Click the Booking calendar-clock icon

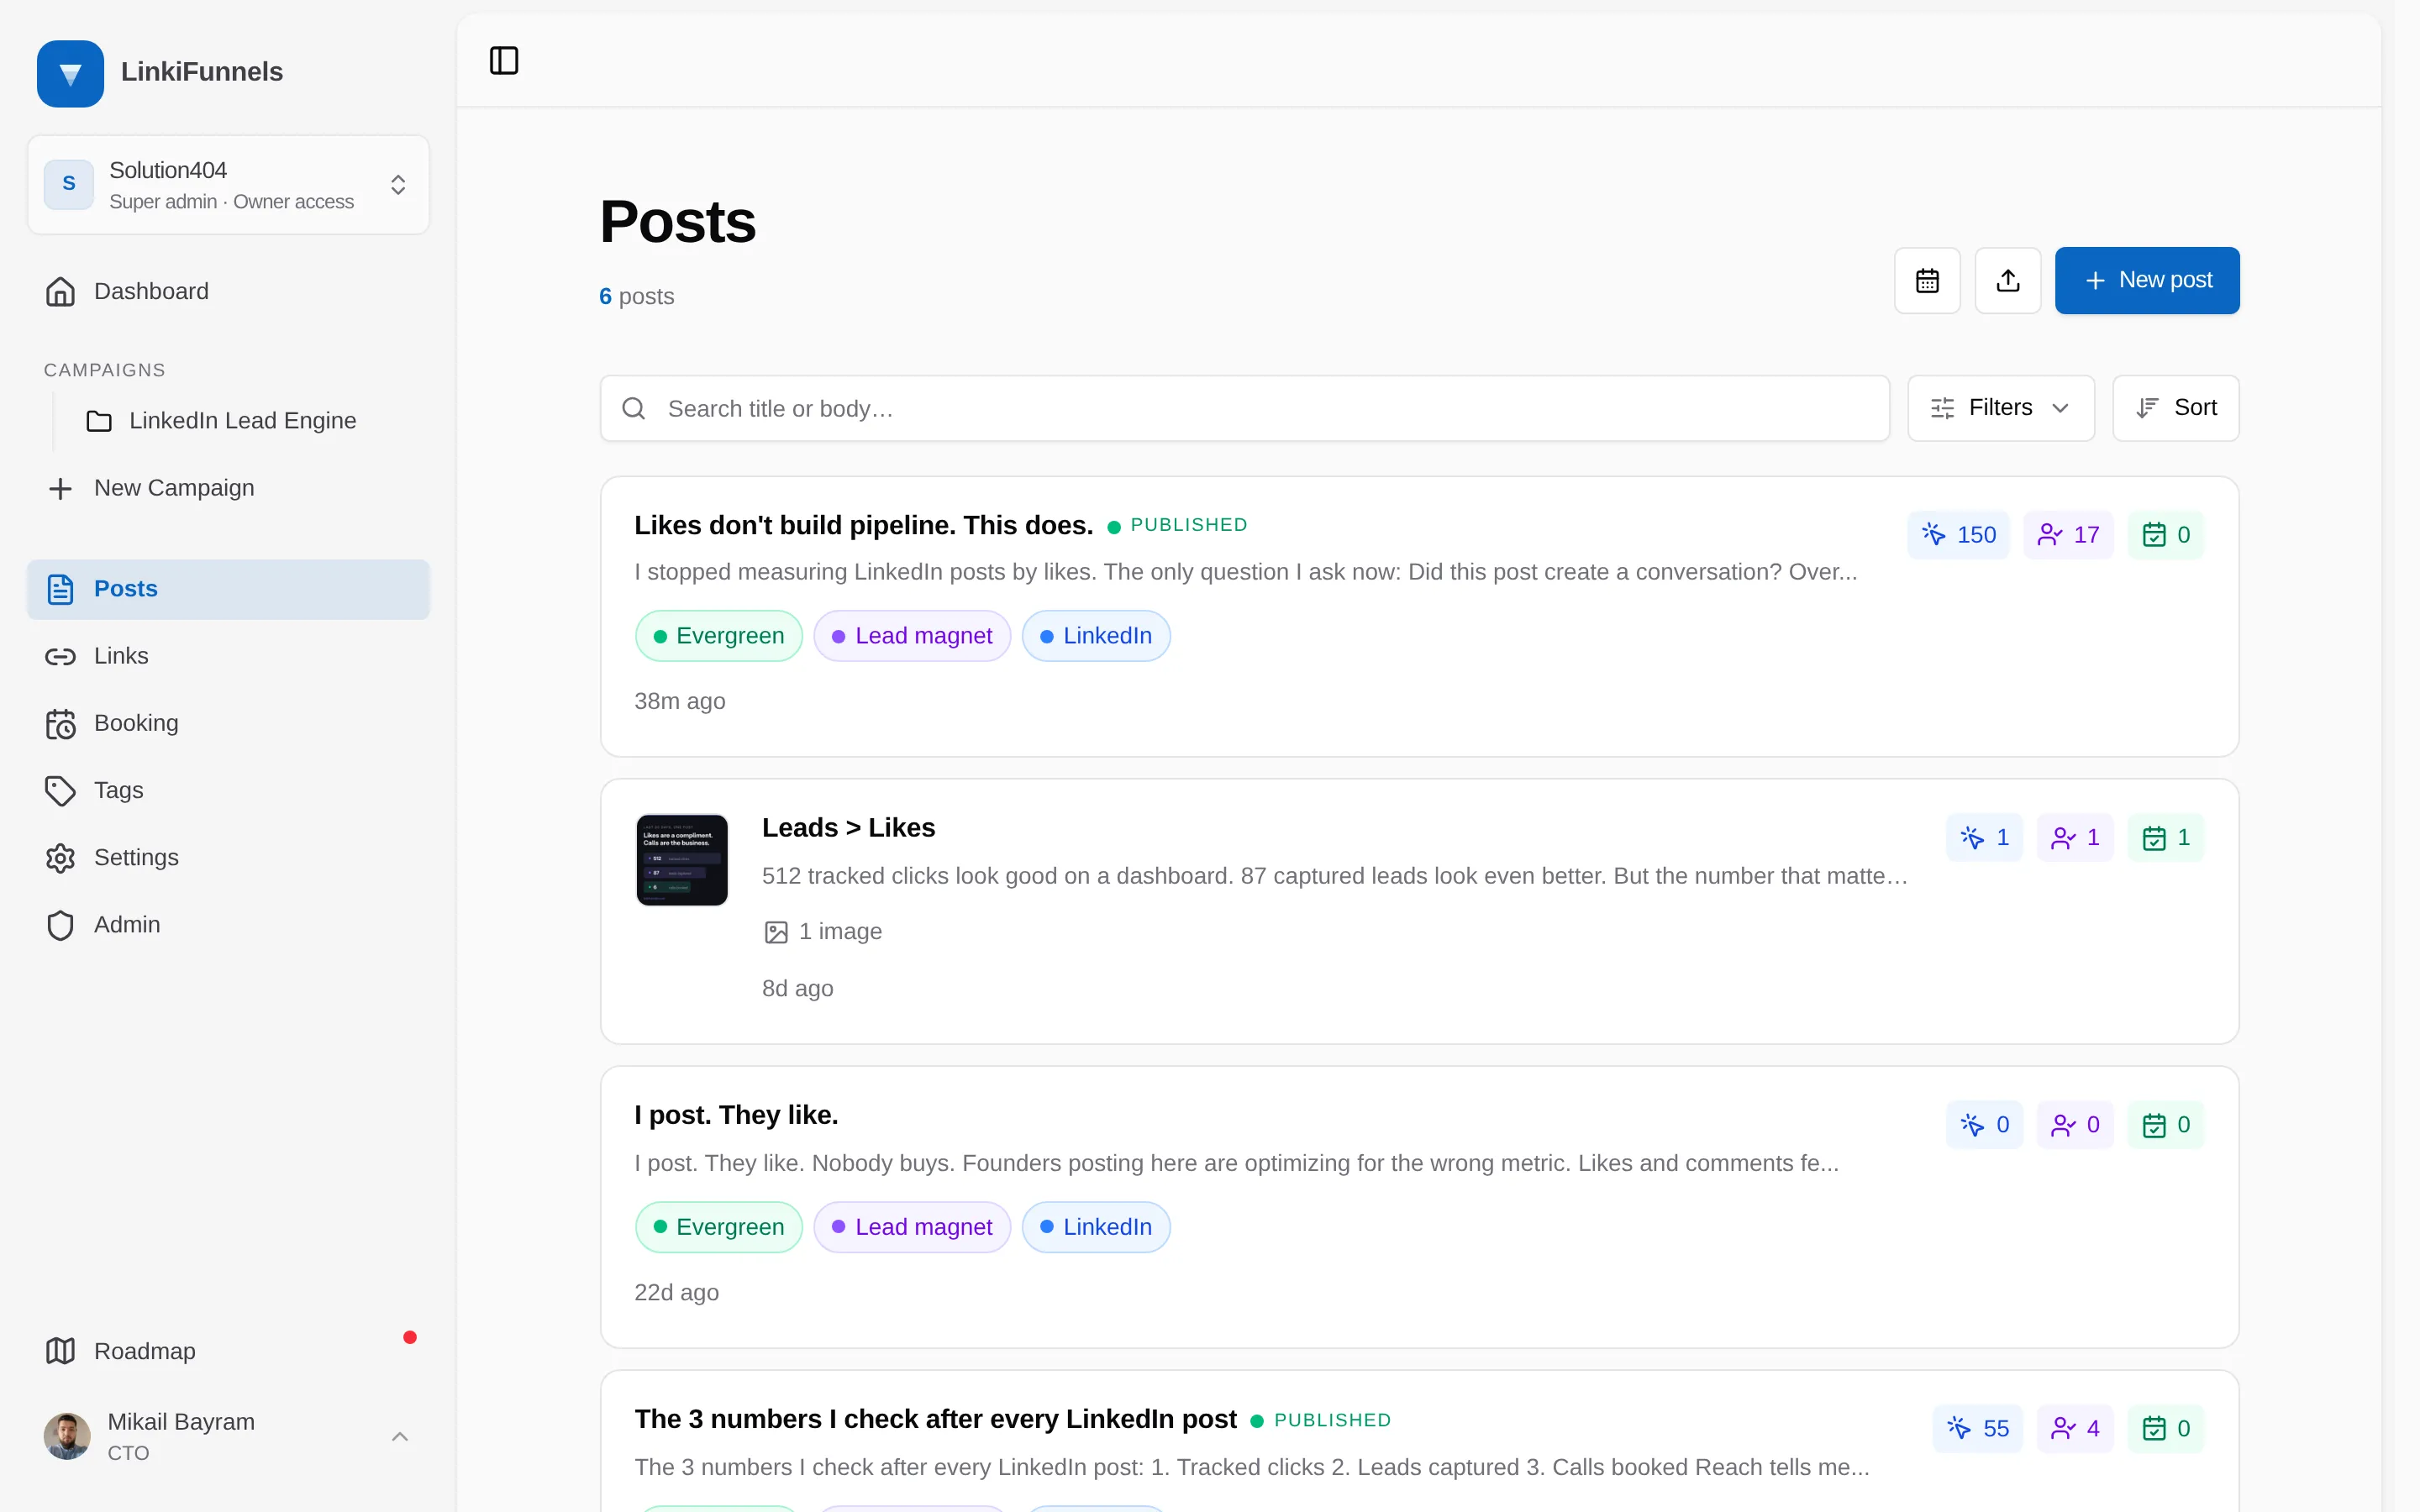click(60, 723)
